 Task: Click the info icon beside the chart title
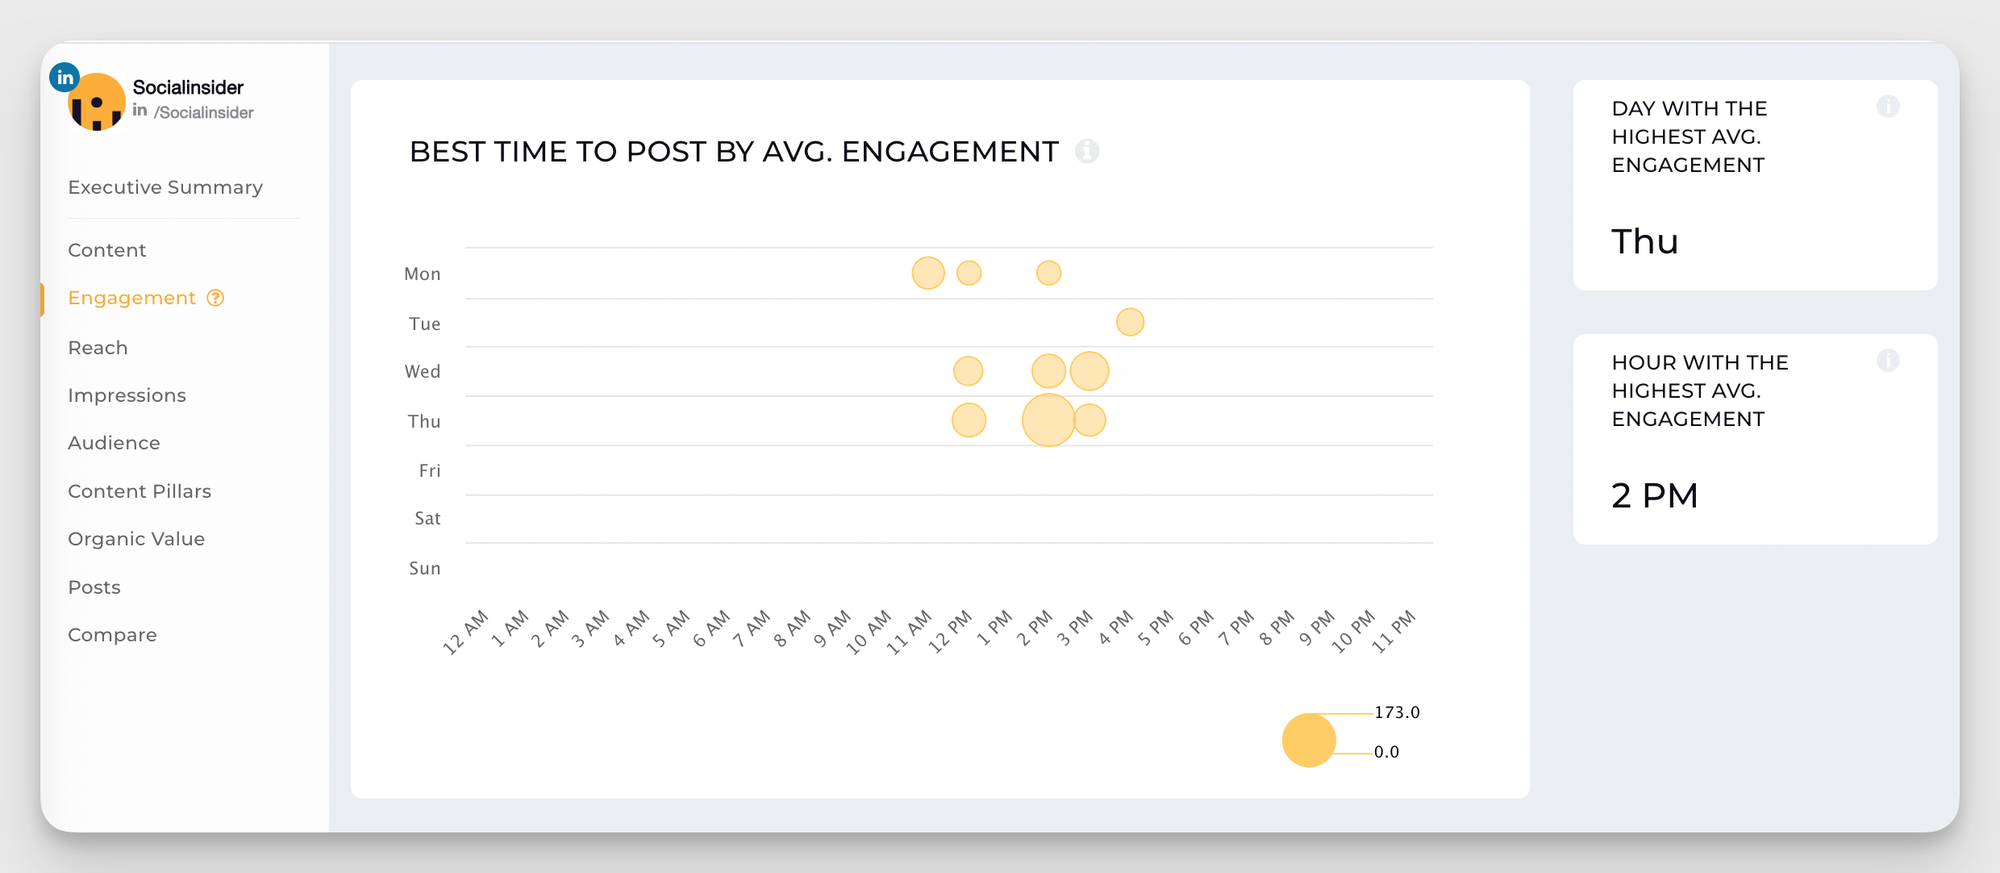[x=1087, y=152]
